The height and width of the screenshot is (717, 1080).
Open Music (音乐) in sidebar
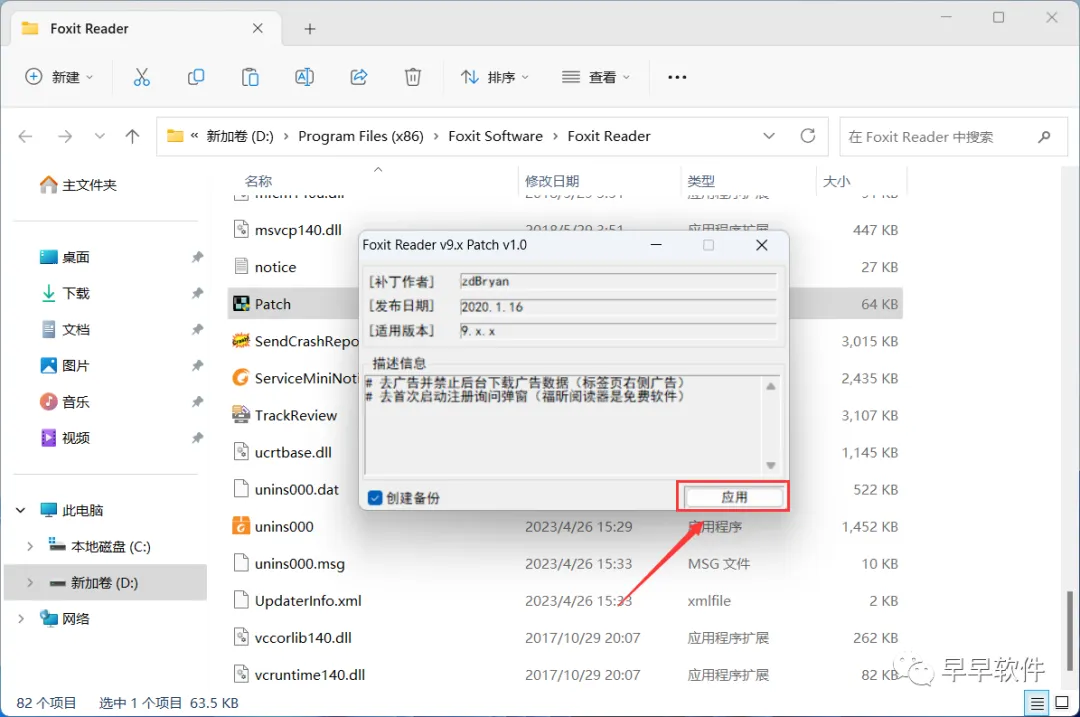pos(65,402)
